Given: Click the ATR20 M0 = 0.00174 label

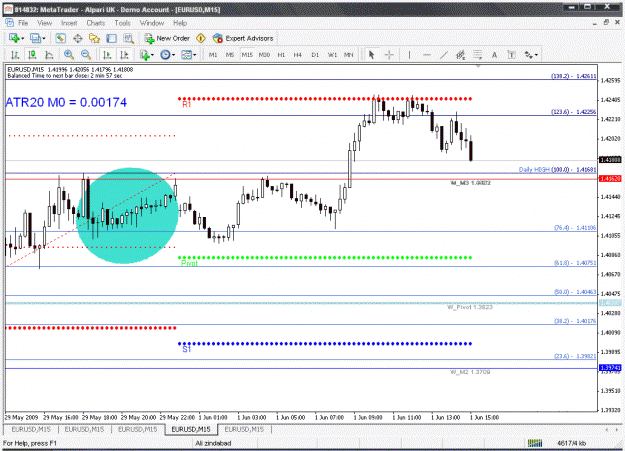Looking at the screenshot, I should pyautogui.click(x=66, y=102).
